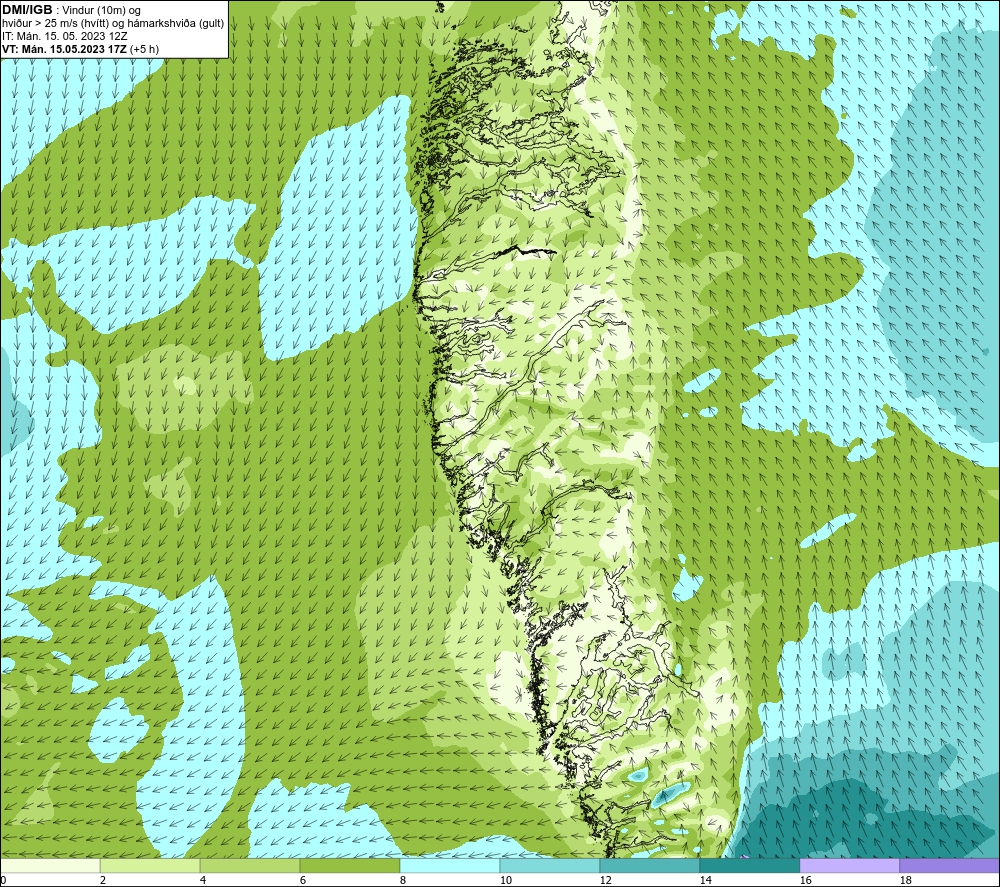Click the 'hviður > 25 m/s (hvítt)' line
Screen dimensions: 1000x887
coord(55,24)
